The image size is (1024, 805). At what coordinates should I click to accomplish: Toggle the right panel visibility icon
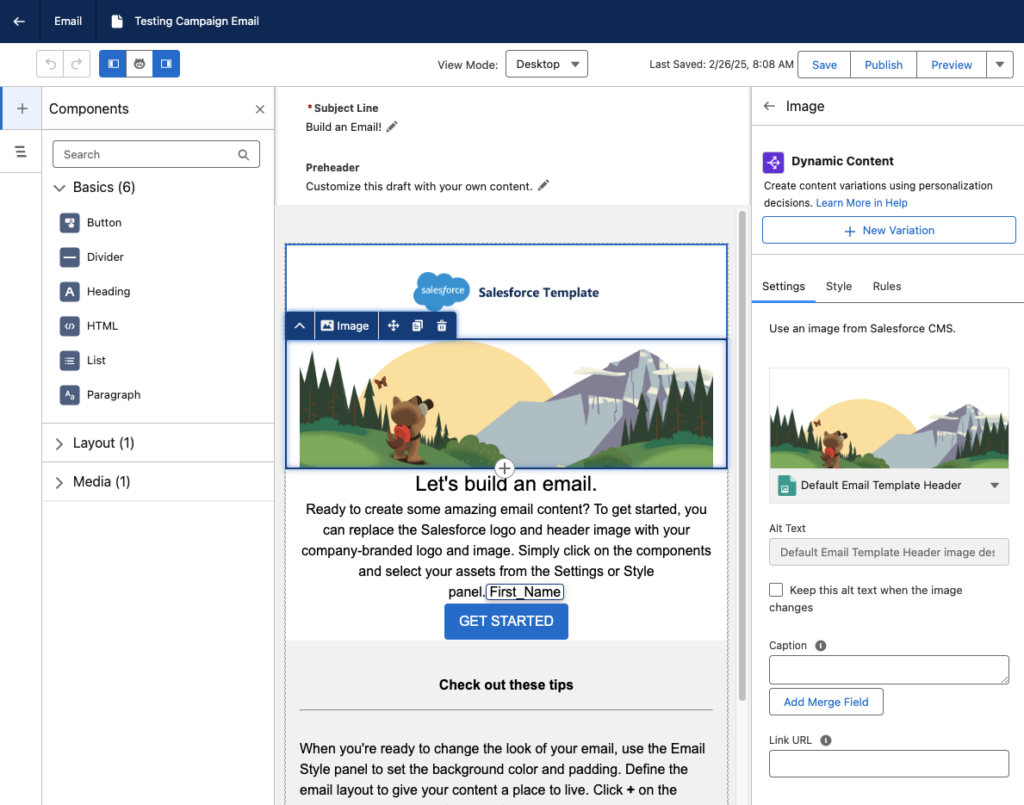pyautogui.click(x=166, y=64)
